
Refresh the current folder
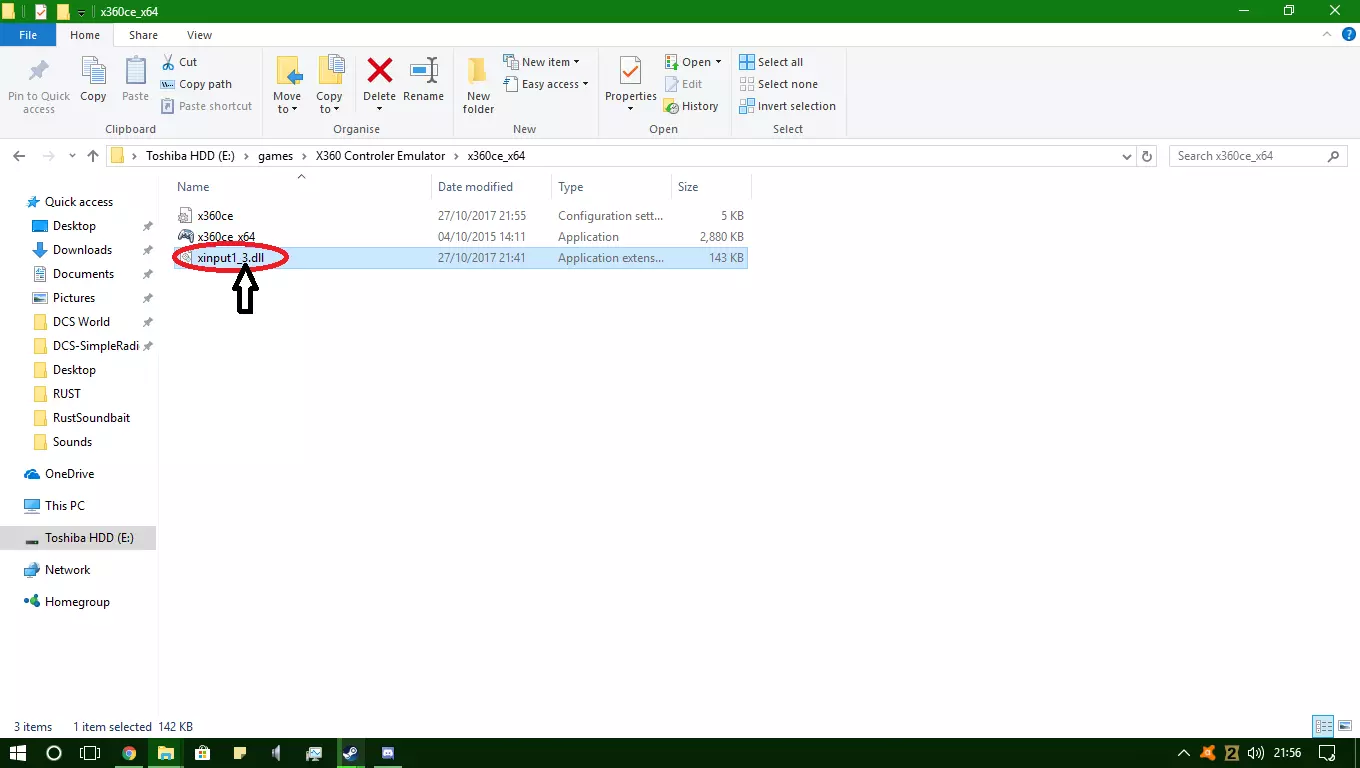click(1147, 156)
